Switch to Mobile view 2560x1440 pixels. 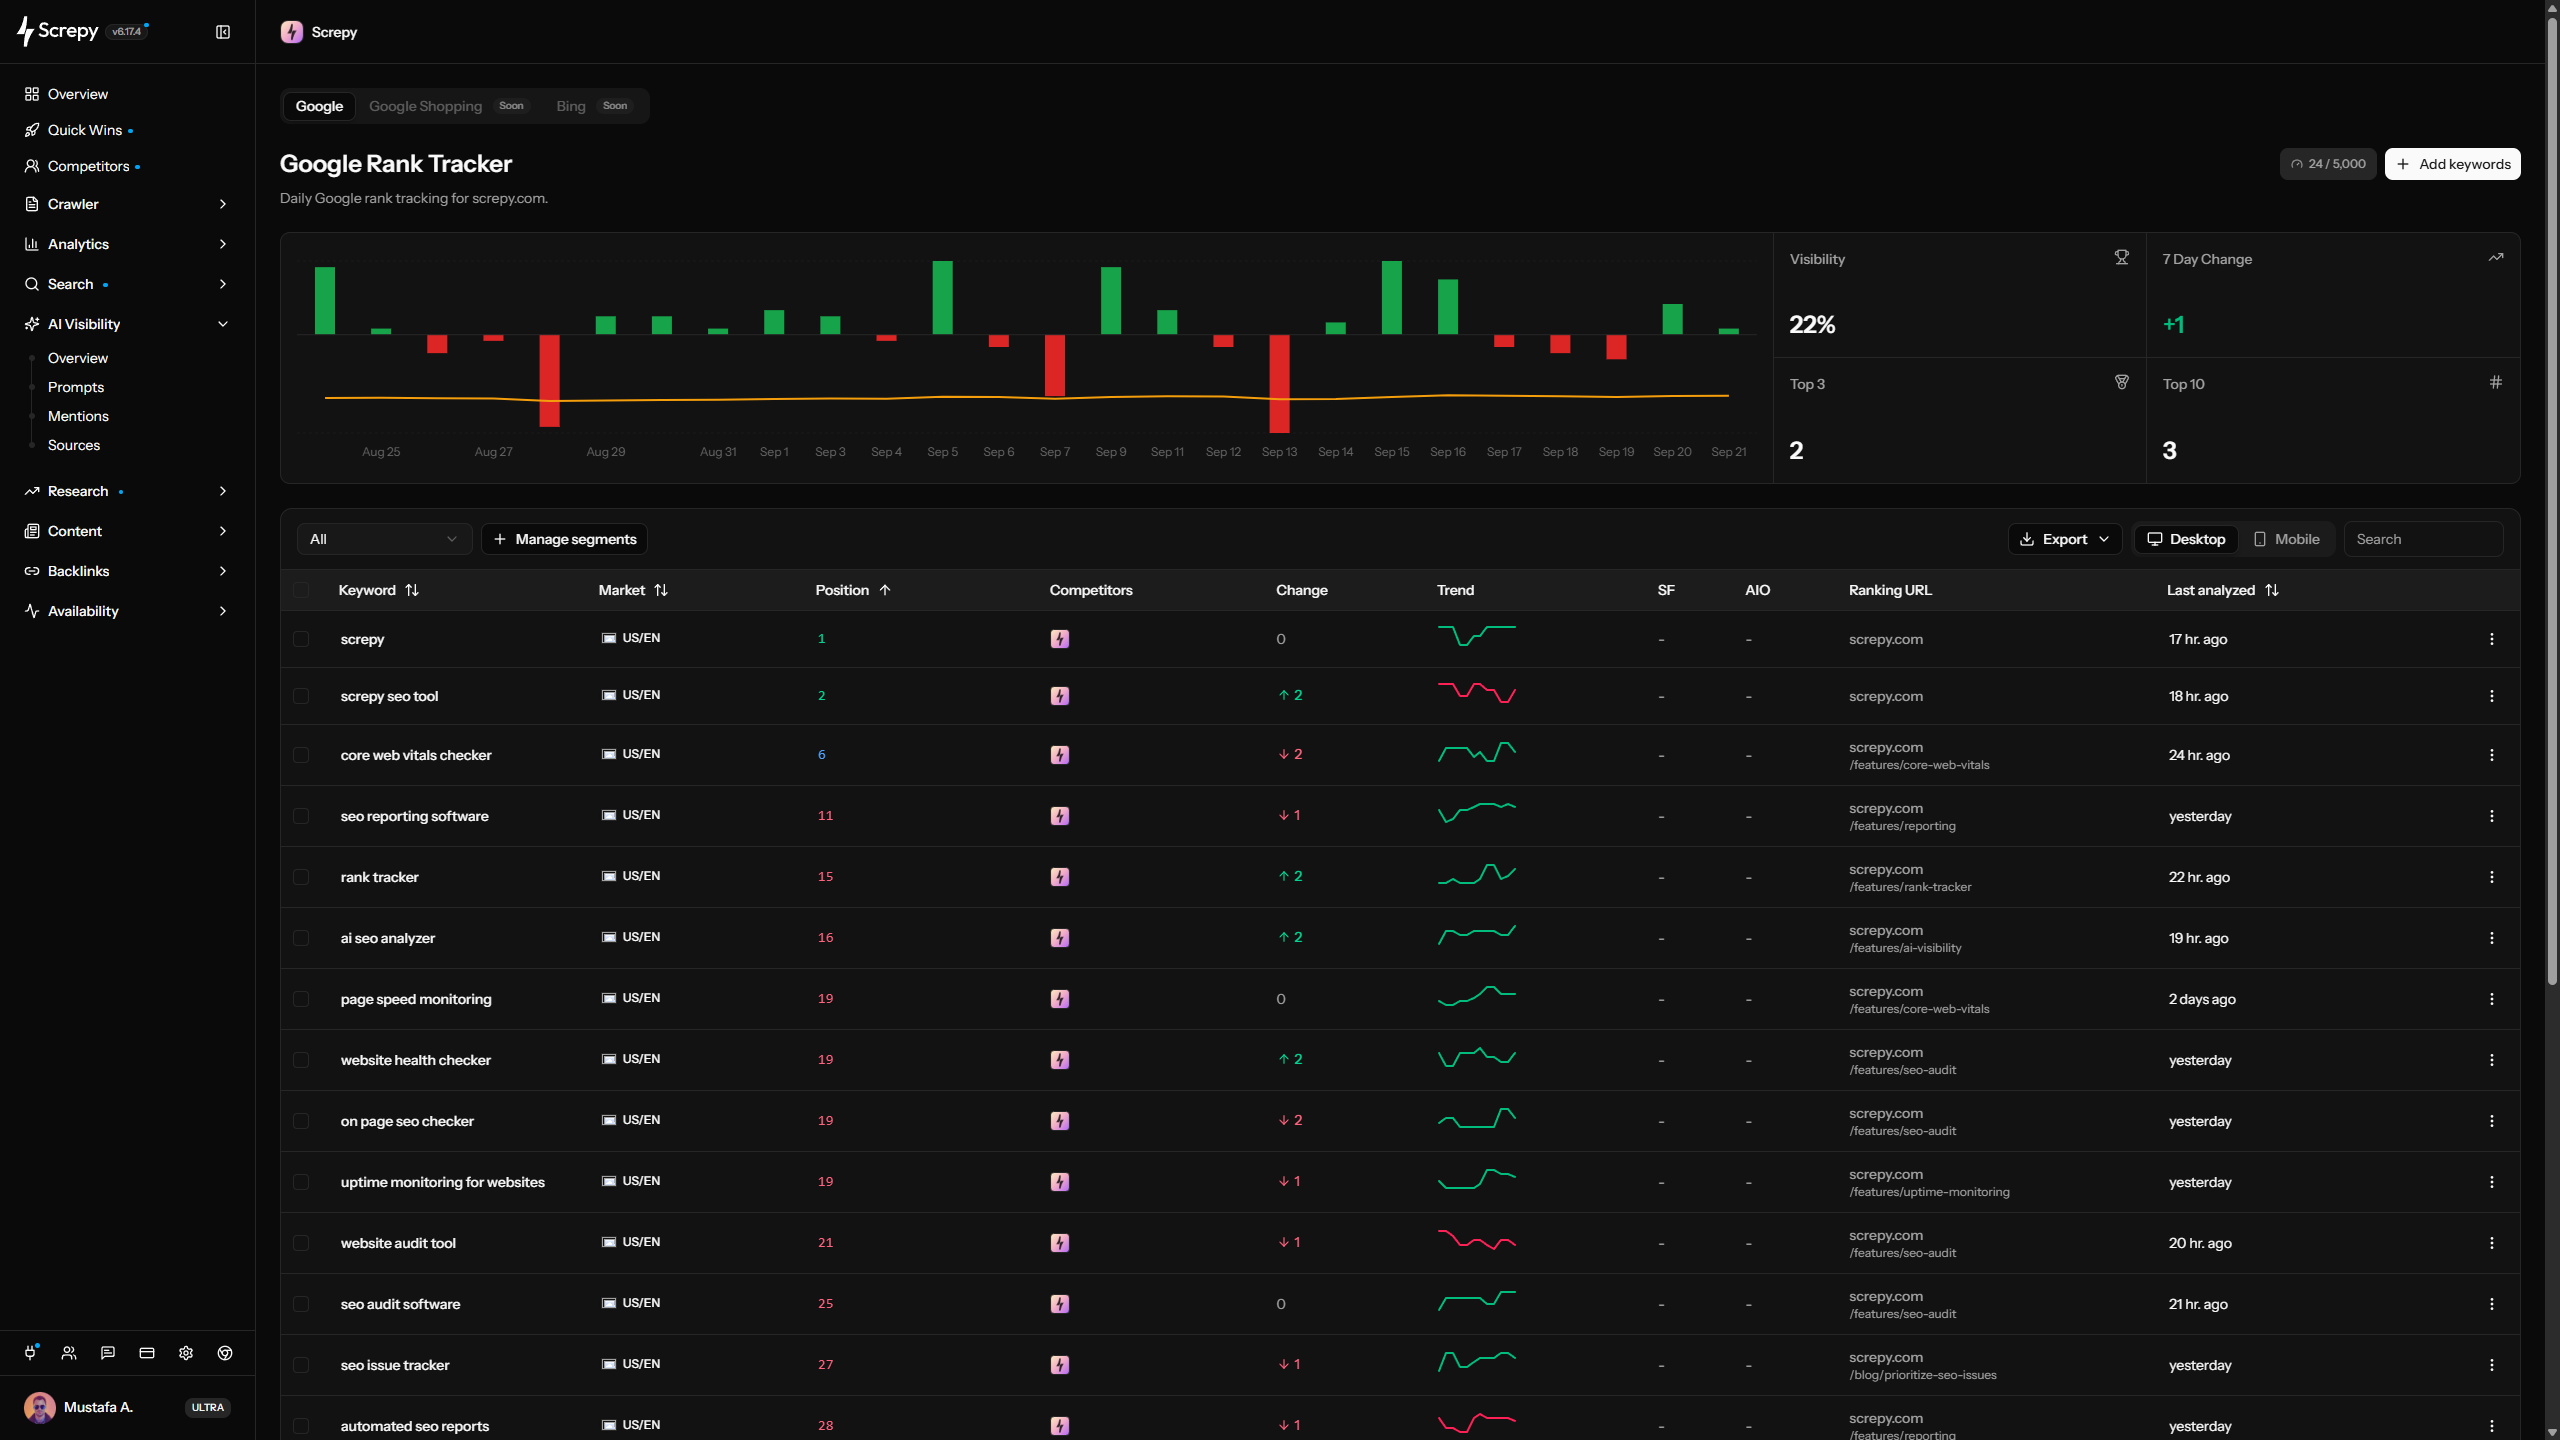click(x=2287, y=539)
